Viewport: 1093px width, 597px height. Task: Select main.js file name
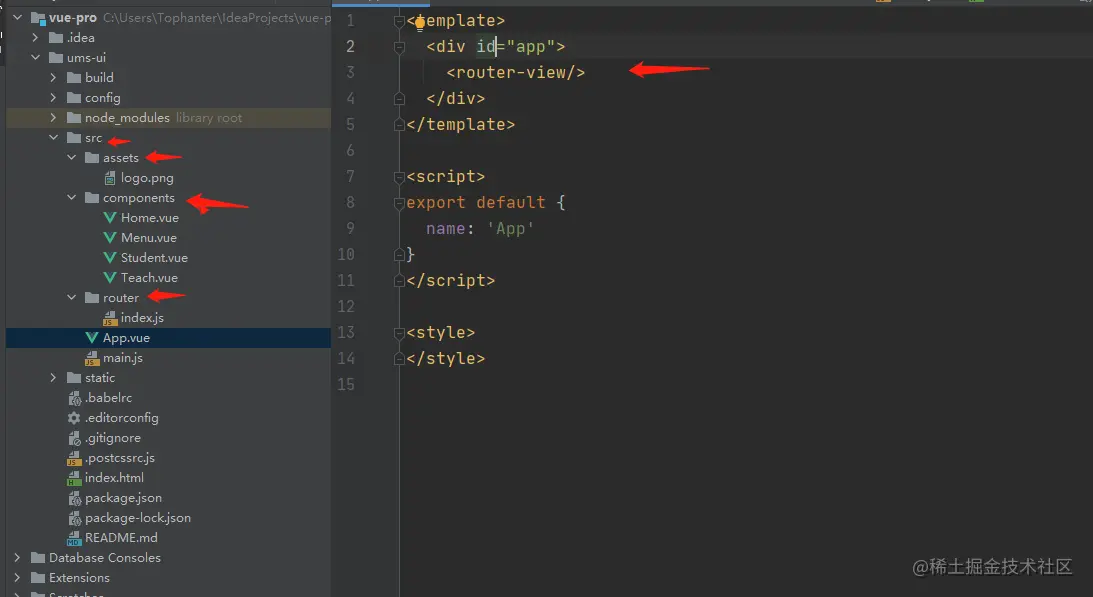click(123, 358)
